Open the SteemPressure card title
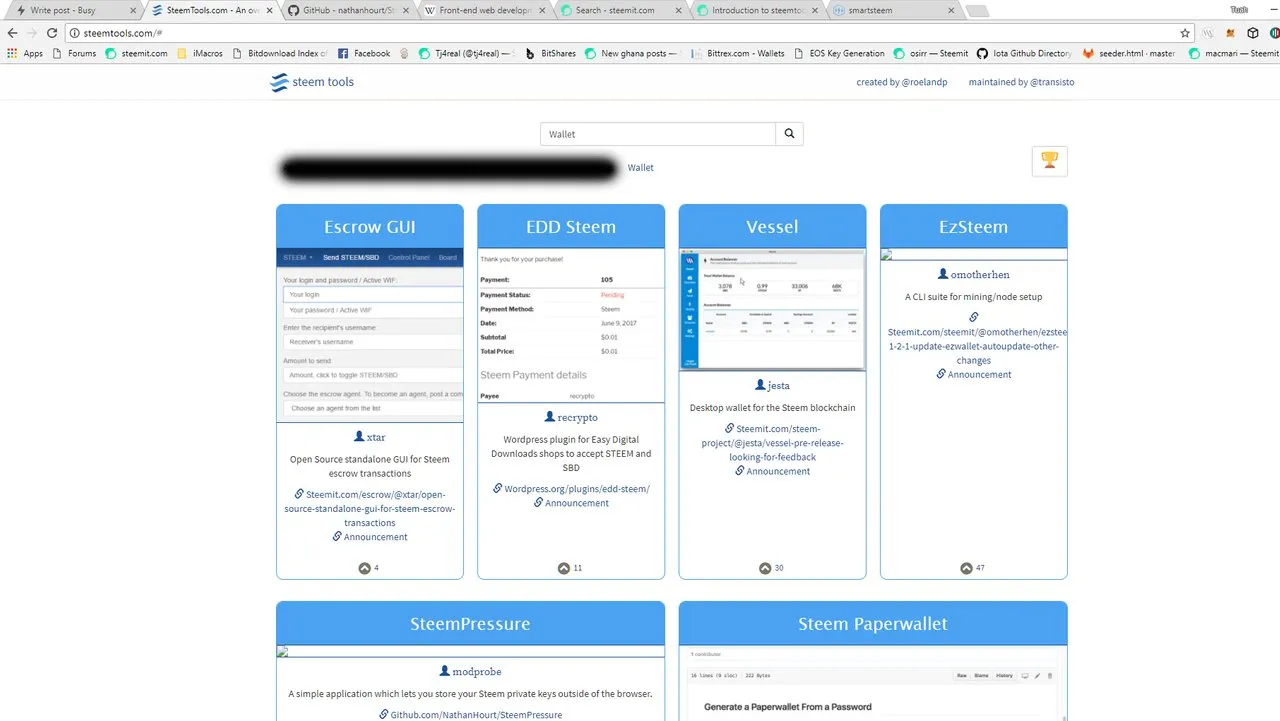The height and width of the screenshot is (721, 1280). pyautogui.click(x=470, y=624)
